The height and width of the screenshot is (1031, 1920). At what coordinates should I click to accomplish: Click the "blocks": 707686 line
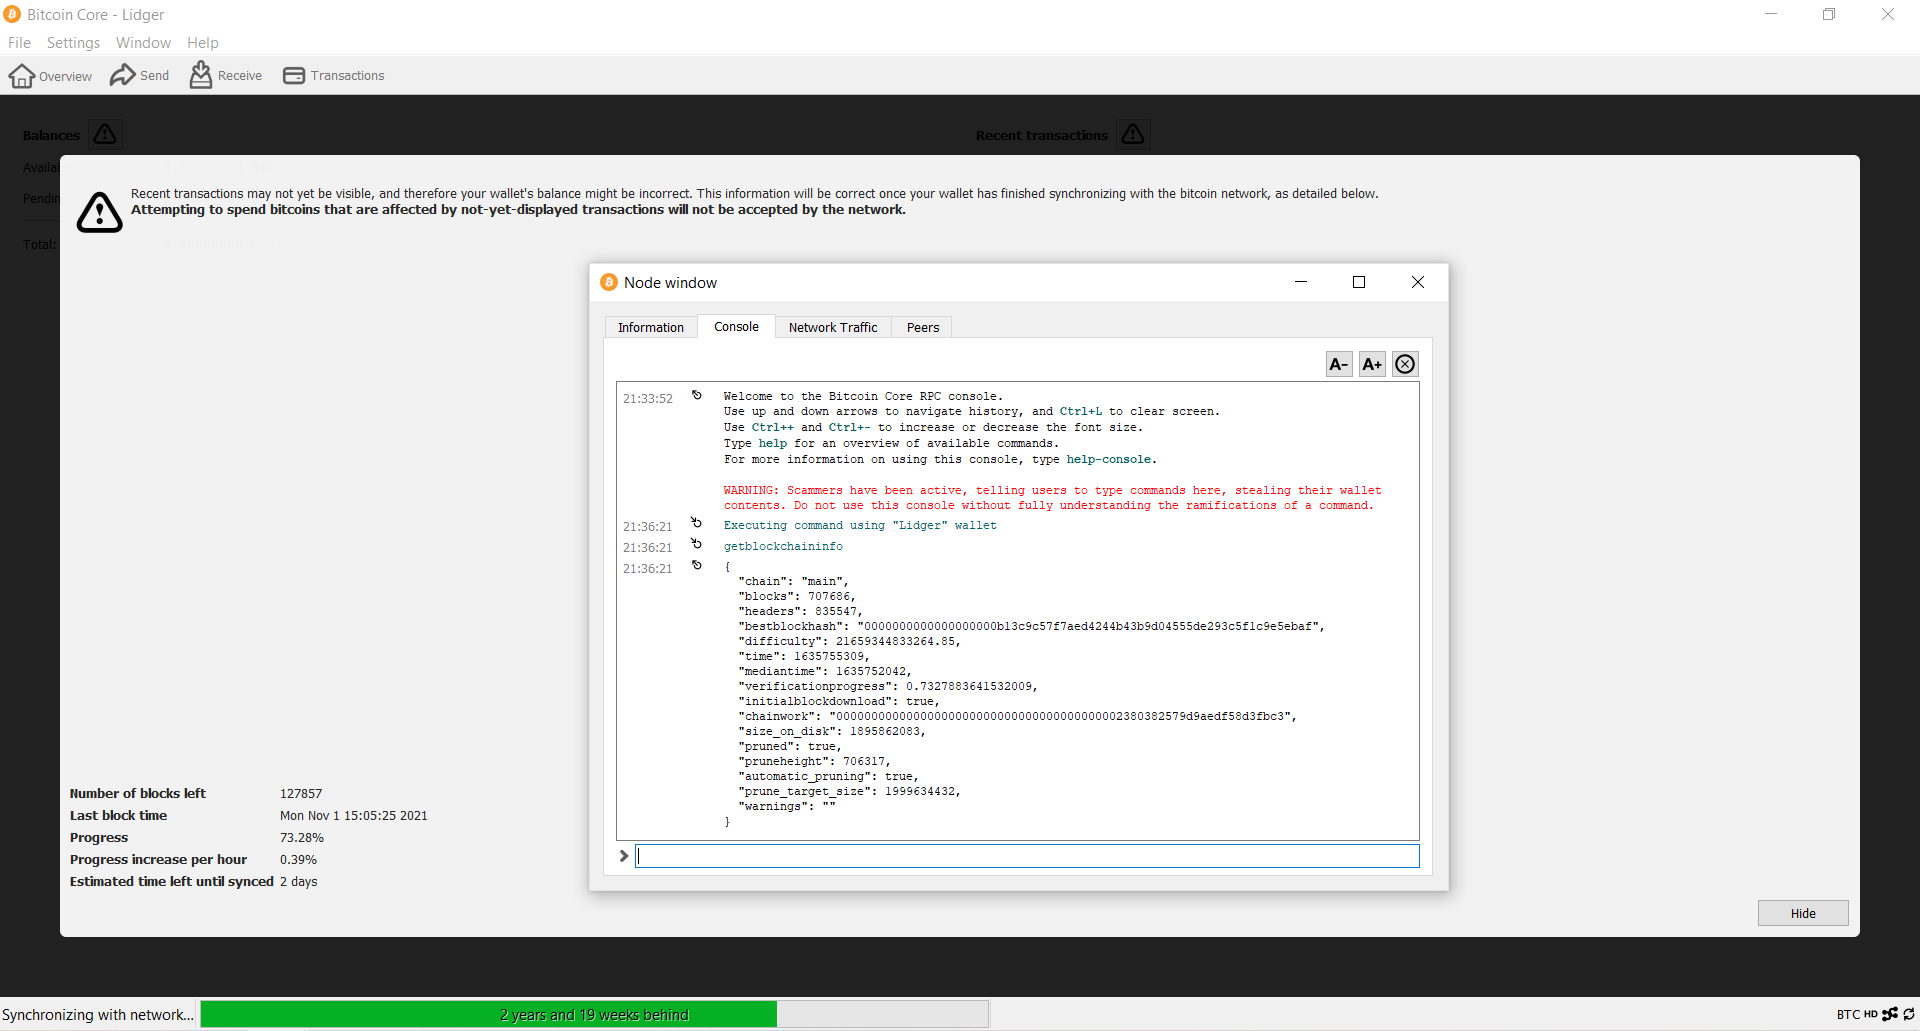point(796,597)
